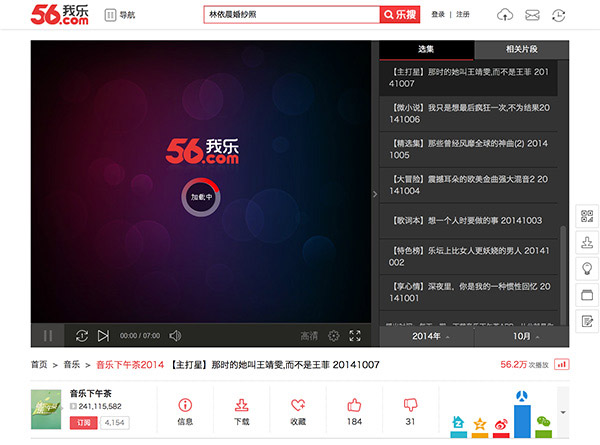Click the playlist panel scrollbar
The width and height of the screenshot is (600, 445).
click(x=563, y=275)
